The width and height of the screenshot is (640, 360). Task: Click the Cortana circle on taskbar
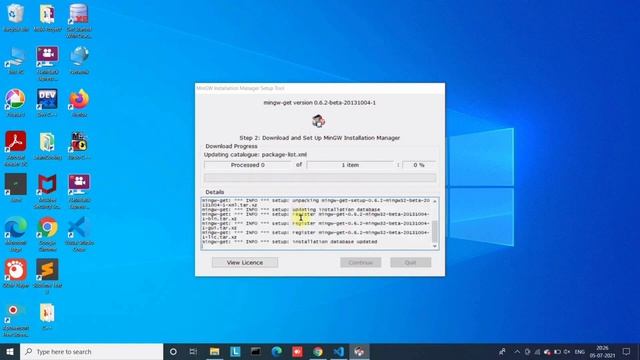pyautogui.click(x=173, y=351)
